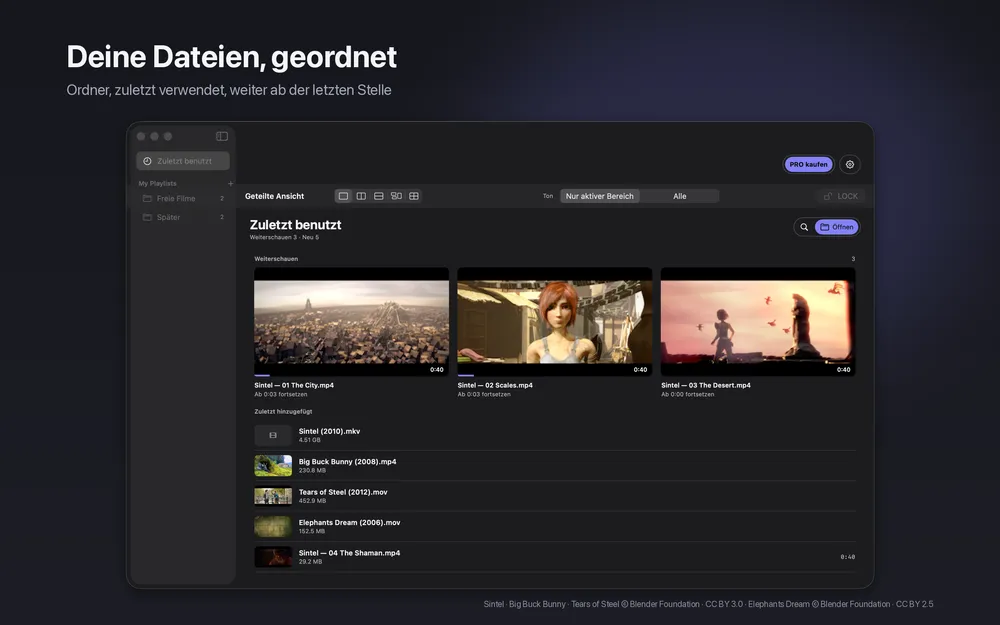Click the Zuletzt hinzugefügt section header
This screenshot has width=1000, height=625.
[x=283, y=411]
